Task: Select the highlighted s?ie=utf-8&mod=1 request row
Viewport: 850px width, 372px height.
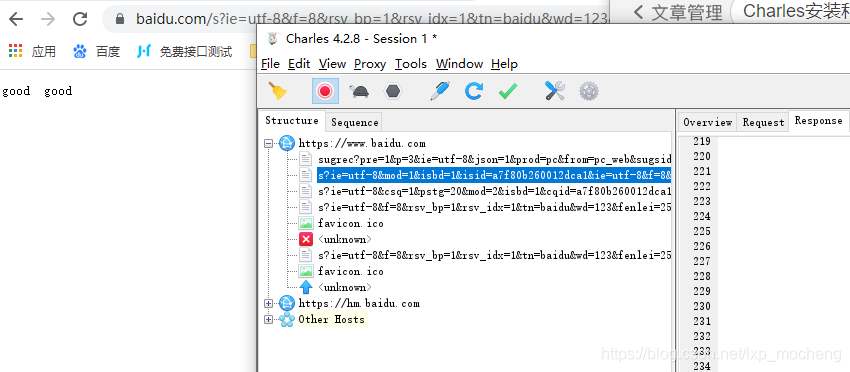Action: pos(494,175)
